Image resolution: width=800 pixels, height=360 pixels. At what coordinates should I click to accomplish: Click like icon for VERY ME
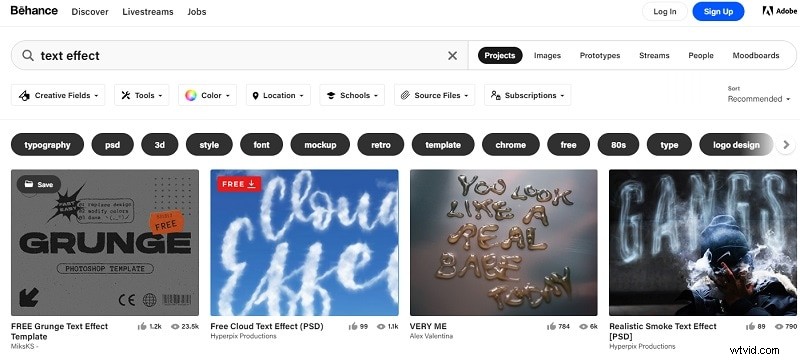coord(552,326)
